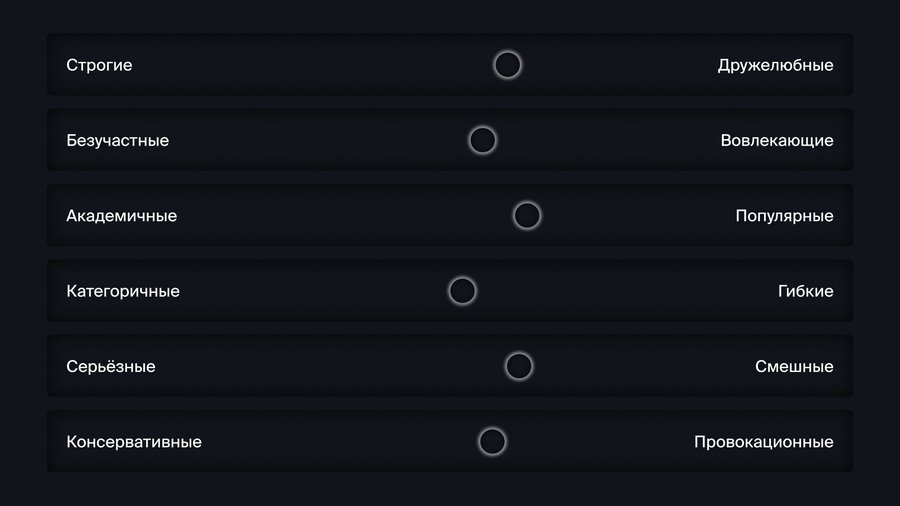Click the Консервативные–Провокационные slider handle
The height and width of the screenshot is (506, 900).
(x=492, y=441)
